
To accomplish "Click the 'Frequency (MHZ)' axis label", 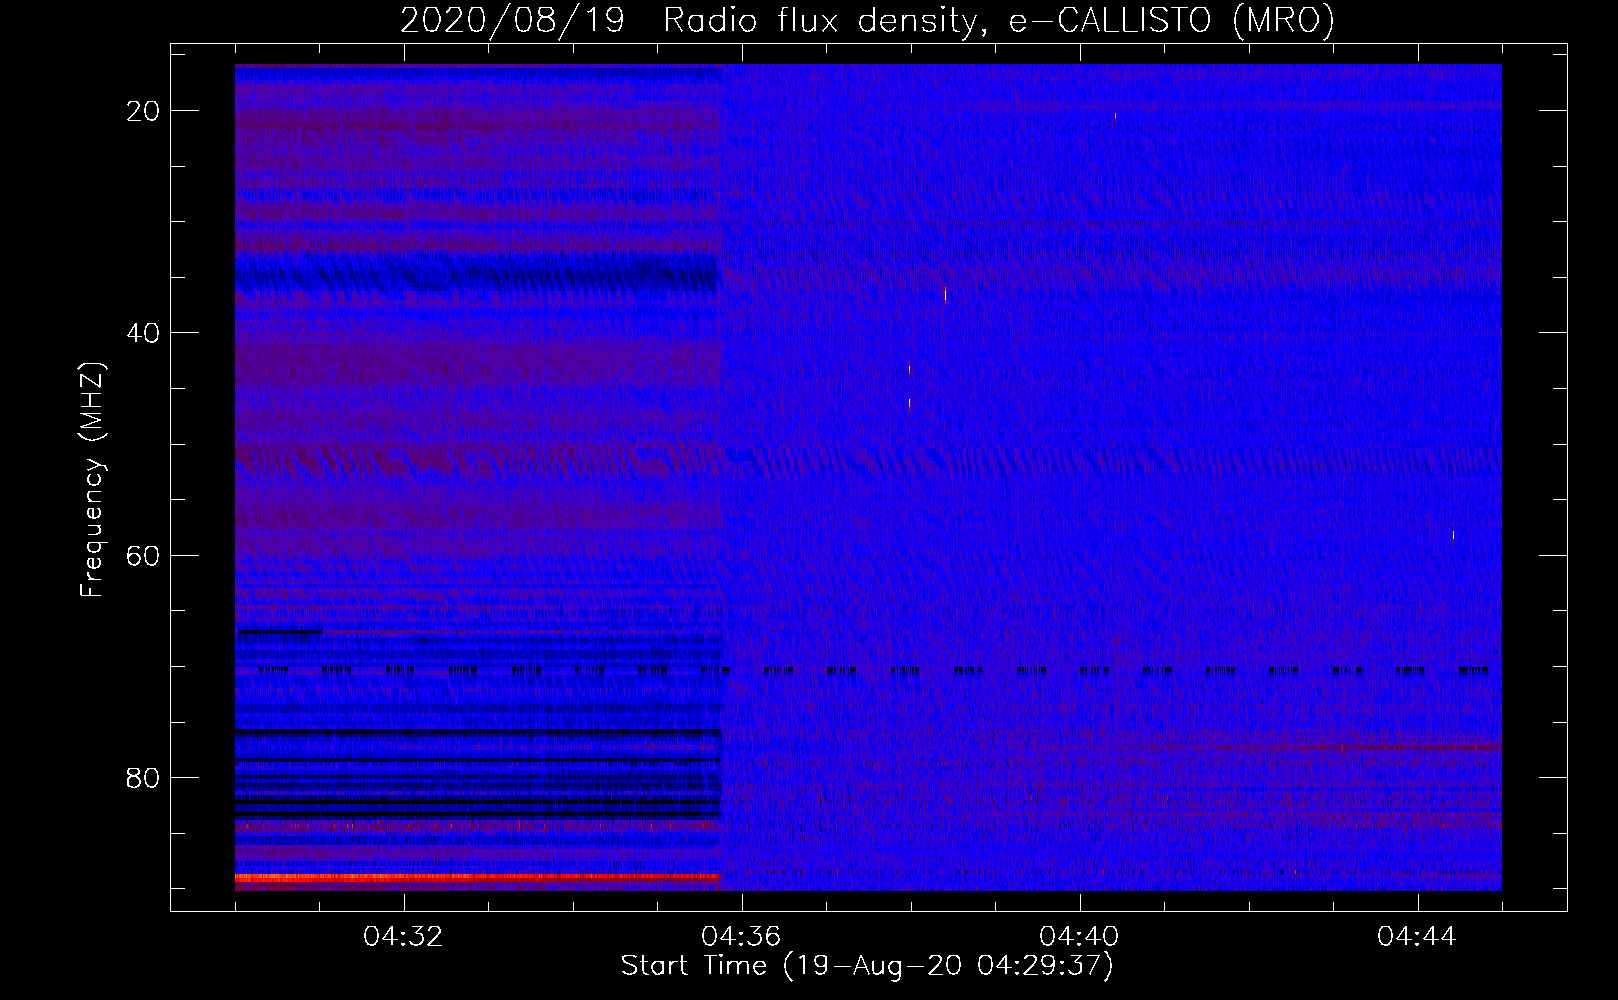I will [92, 479].
